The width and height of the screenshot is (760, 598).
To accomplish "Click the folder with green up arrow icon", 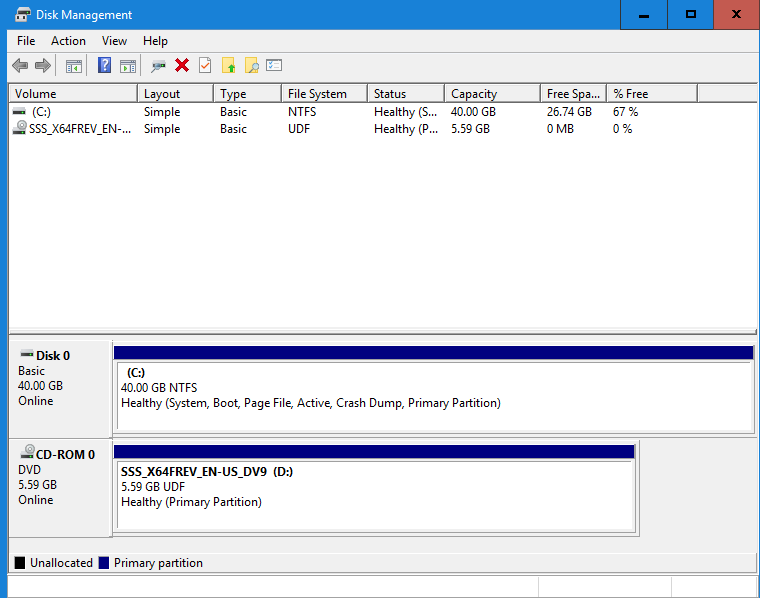I will click(x=228, y=65).
